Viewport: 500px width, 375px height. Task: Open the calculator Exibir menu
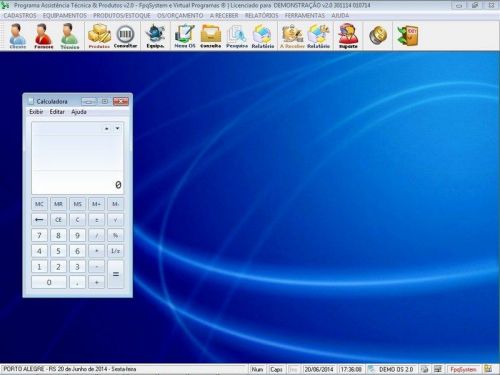36,112
